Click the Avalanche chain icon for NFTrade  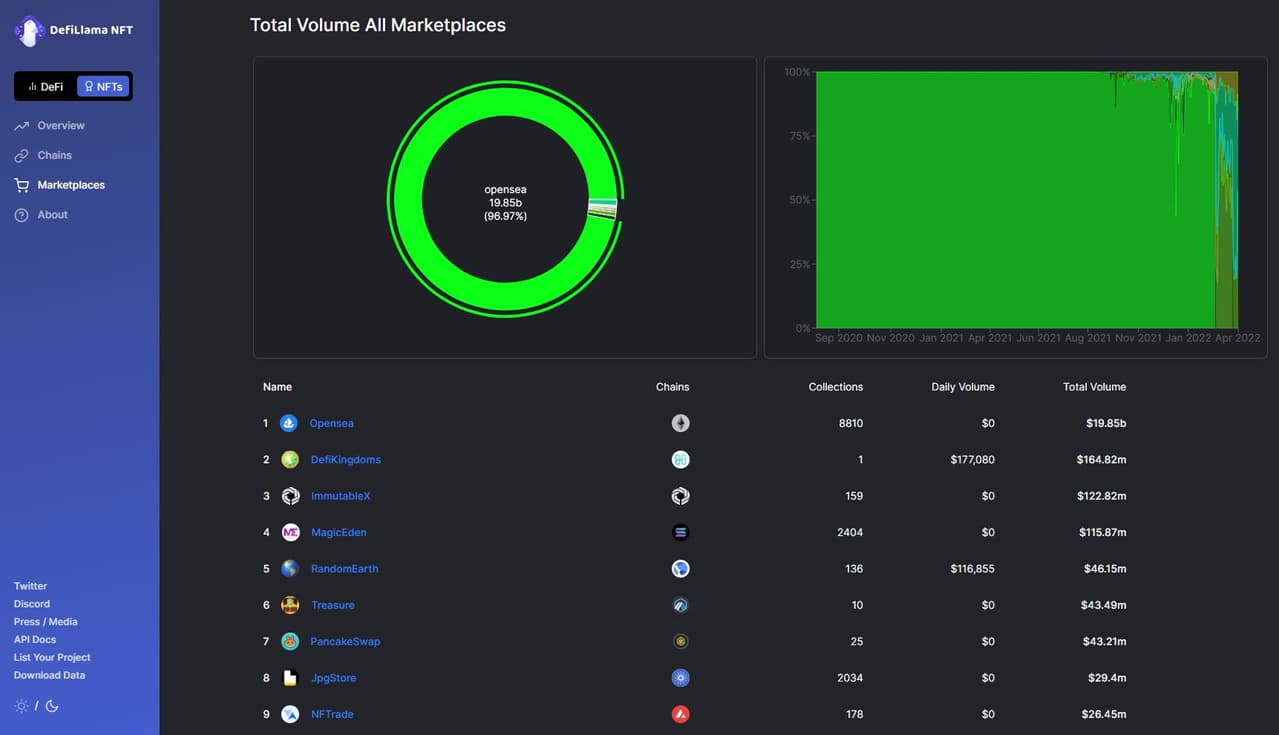tap(680, 714)
